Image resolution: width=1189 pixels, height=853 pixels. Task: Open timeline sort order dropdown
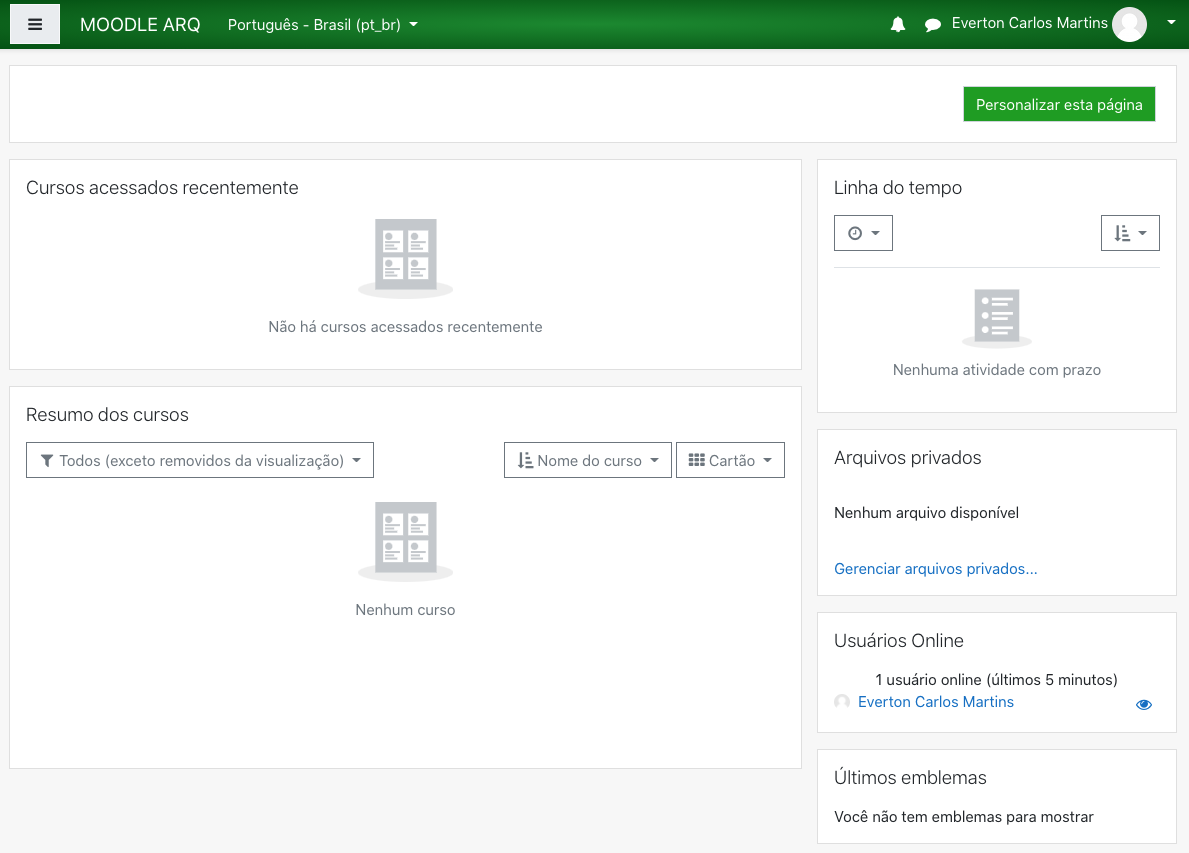click(1130, 233)
